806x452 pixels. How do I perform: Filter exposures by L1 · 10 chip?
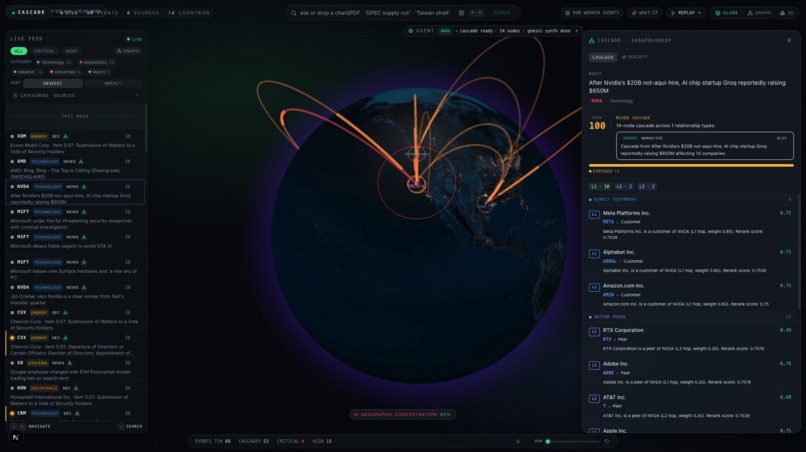600,186
